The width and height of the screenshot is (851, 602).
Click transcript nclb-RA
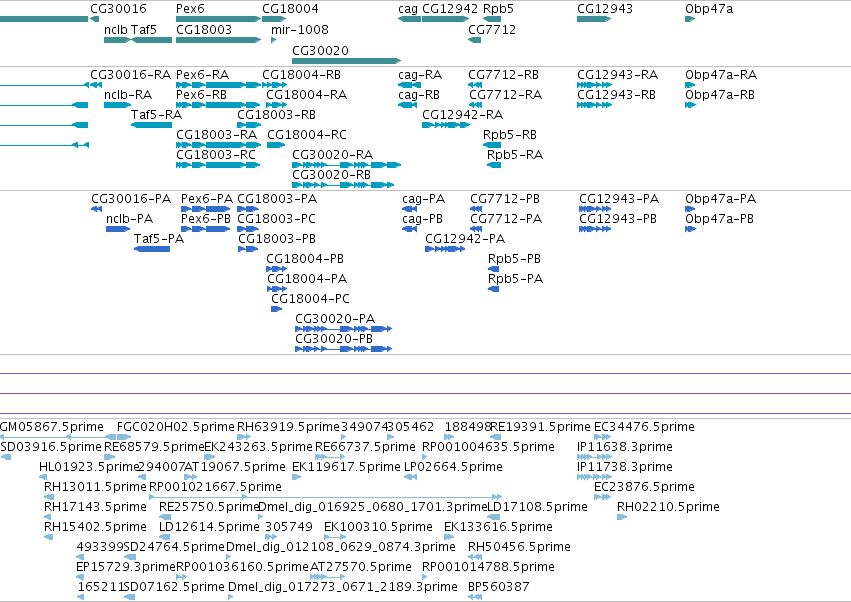point(128,94)
